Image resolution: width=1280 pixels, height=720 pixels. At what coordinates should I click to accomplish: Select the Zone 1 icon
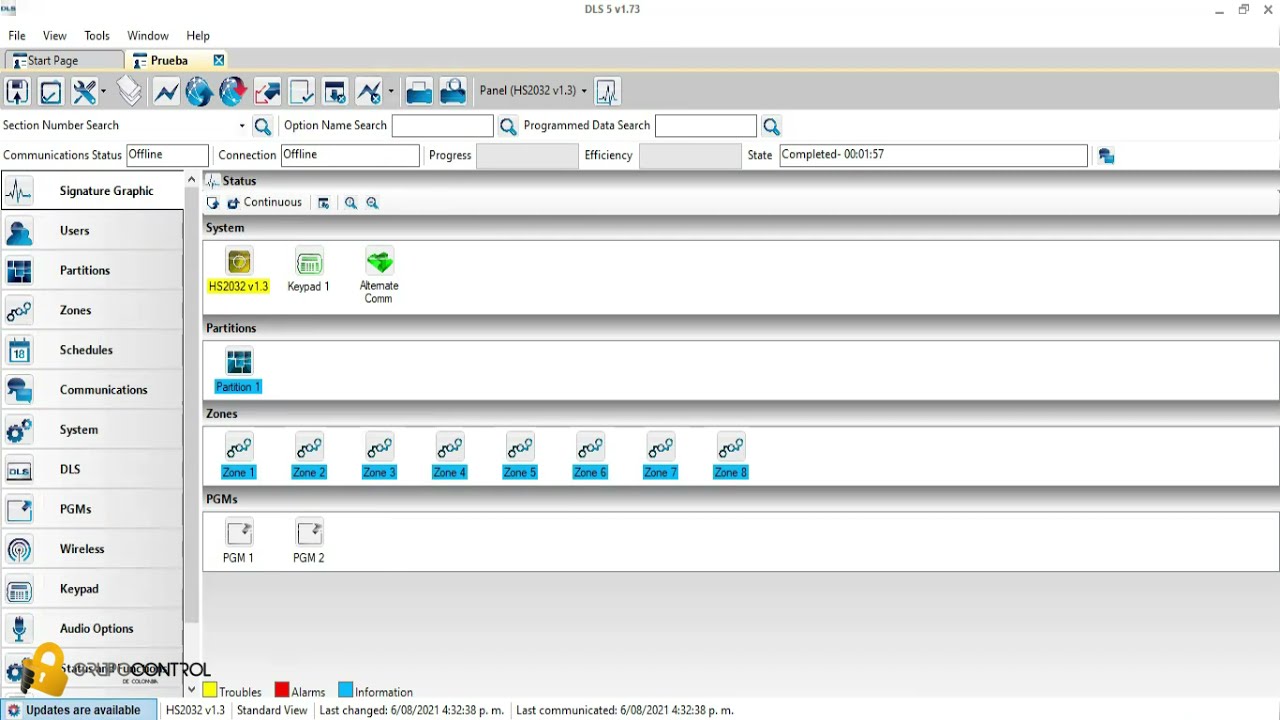238,457
